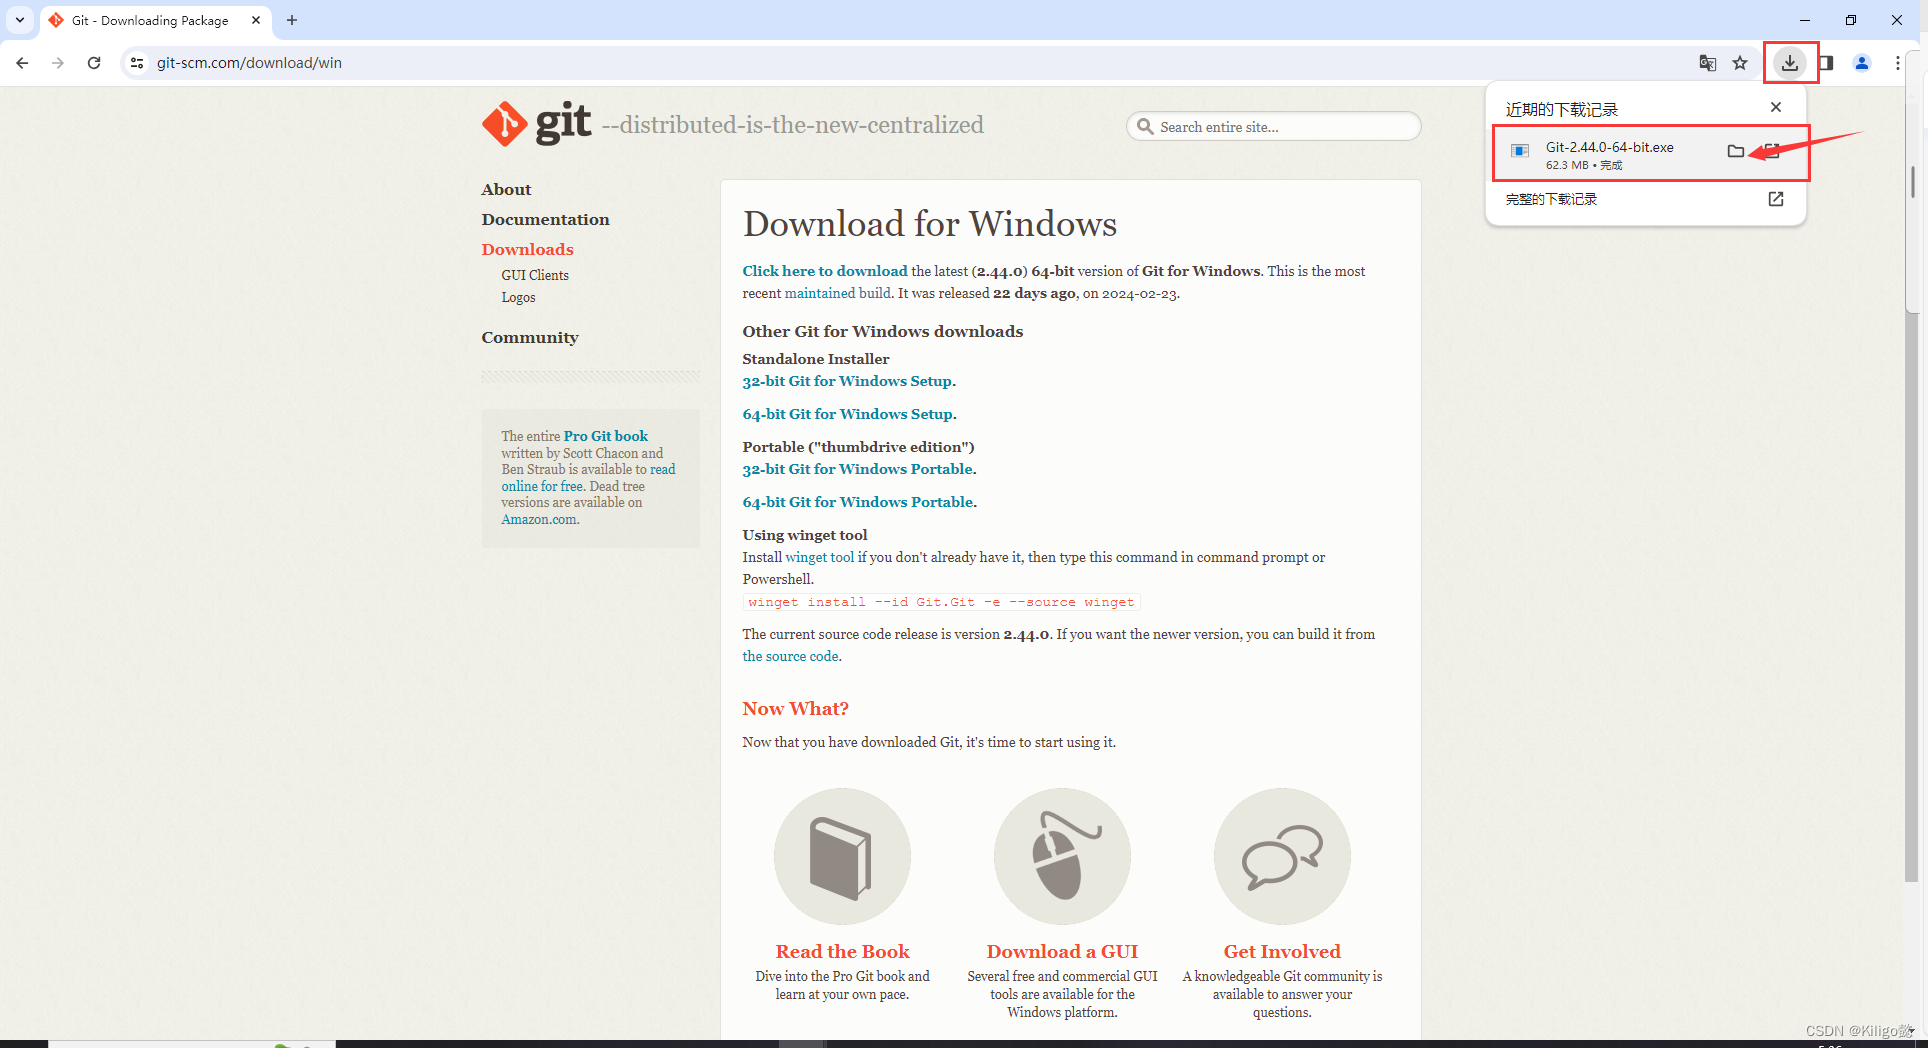Close the Git Downloading Package tab
Viewport: 1928px width, 1048px height.
coord(256,20)
